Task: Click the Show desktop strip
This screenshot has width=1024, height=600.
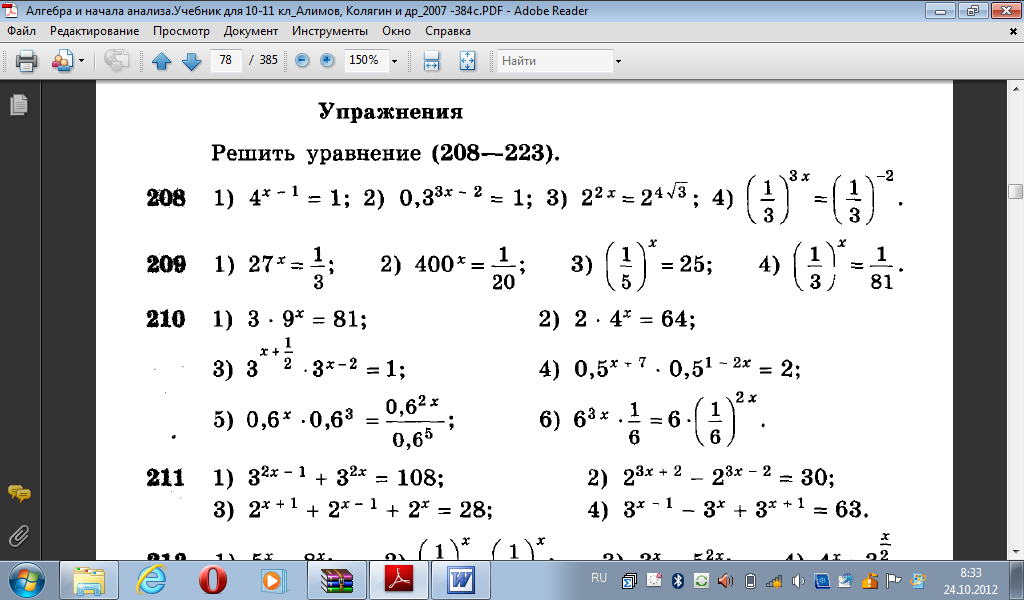Action: click(x=1019, y=580)
